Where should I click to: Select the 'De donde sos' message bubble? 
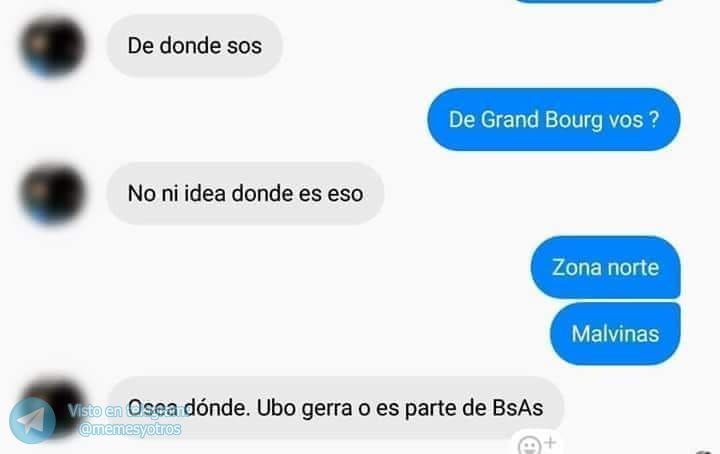tap(194, 46)
